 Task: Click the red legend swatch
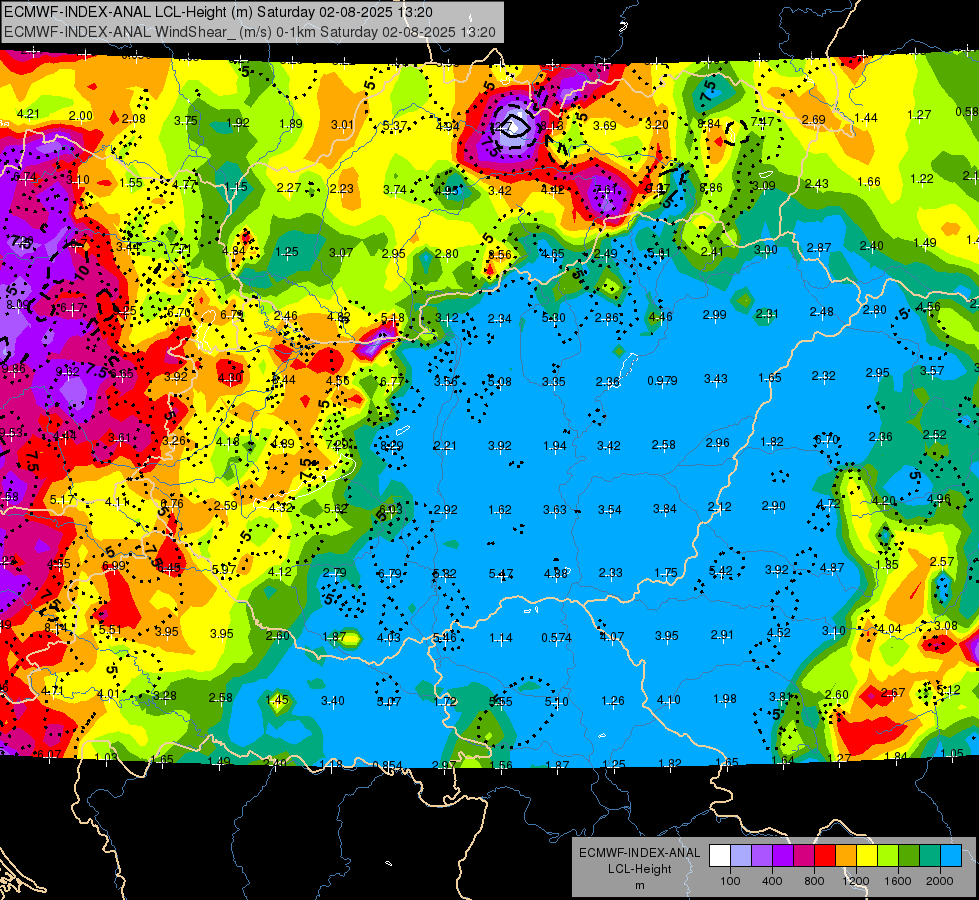[825, 856]
